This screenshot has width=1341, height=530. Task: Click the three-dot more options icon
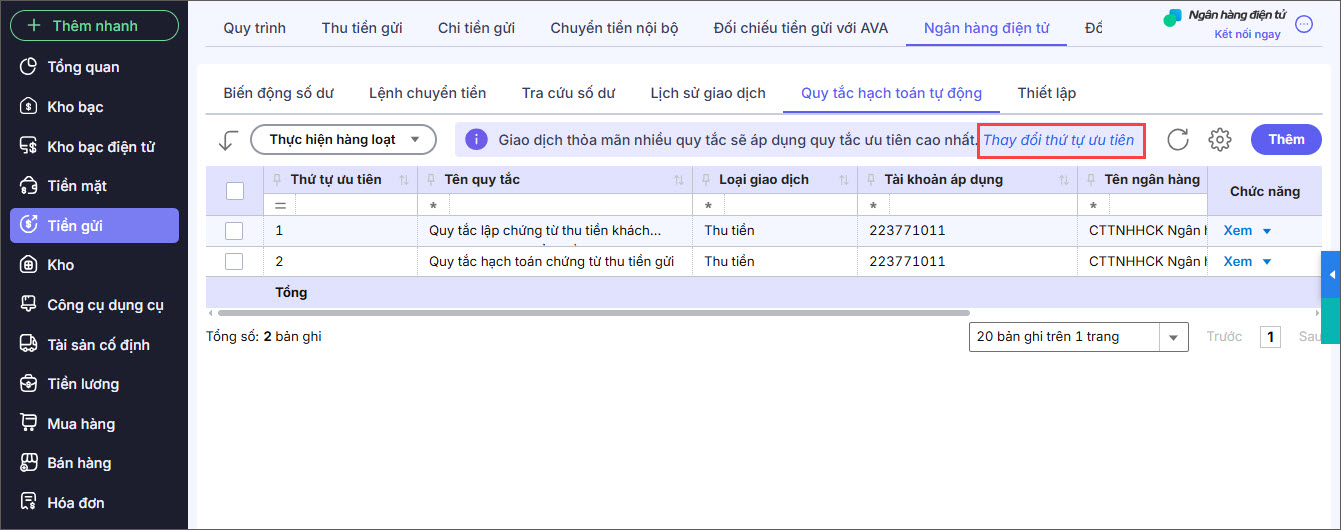pos(1304,24)
